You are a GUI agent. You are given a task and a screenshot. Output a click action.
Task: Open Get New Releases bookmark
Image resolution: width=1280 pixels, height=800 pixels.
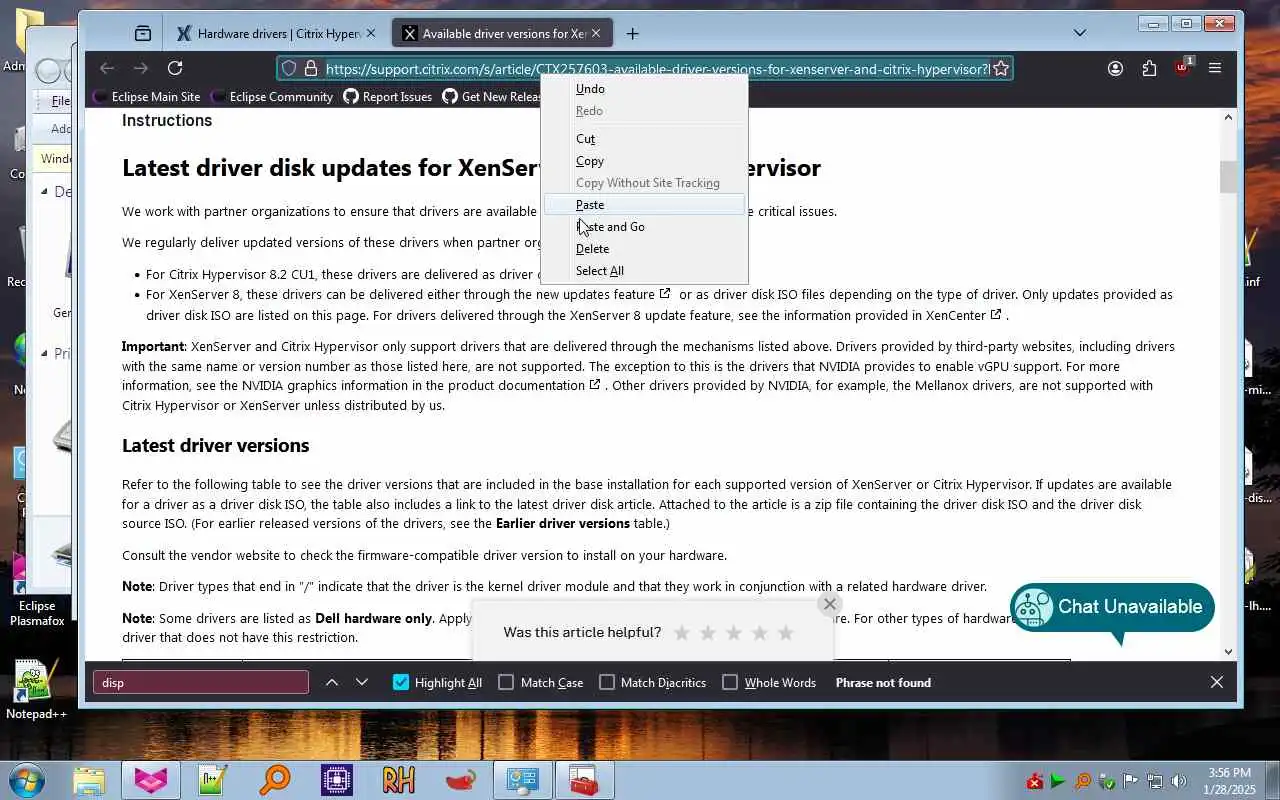491,96
